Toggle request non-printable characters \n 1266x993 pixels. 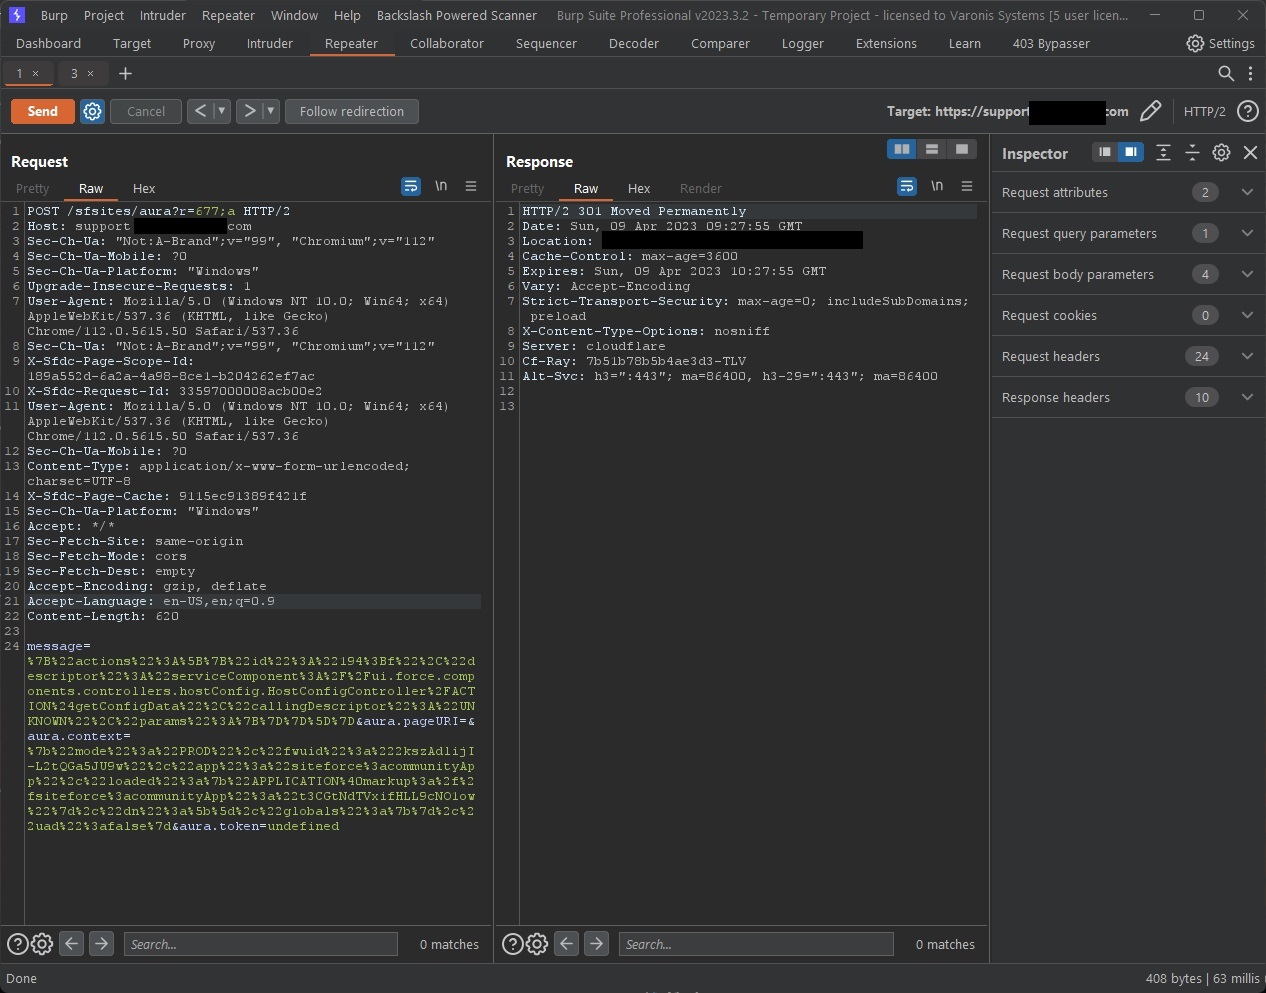(441, 187)
